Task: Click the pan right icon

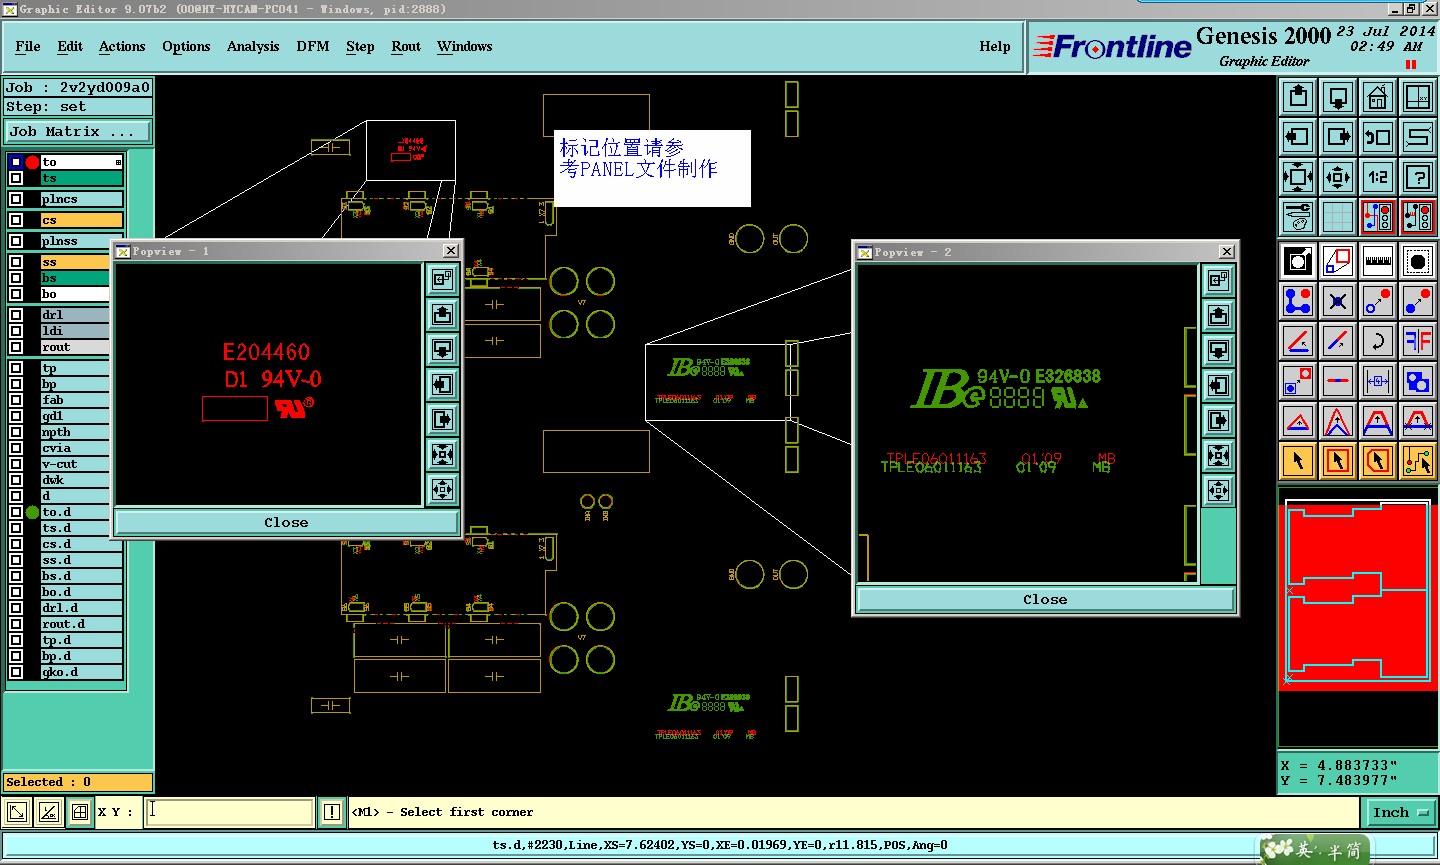Action: (x=1338, y=137)
